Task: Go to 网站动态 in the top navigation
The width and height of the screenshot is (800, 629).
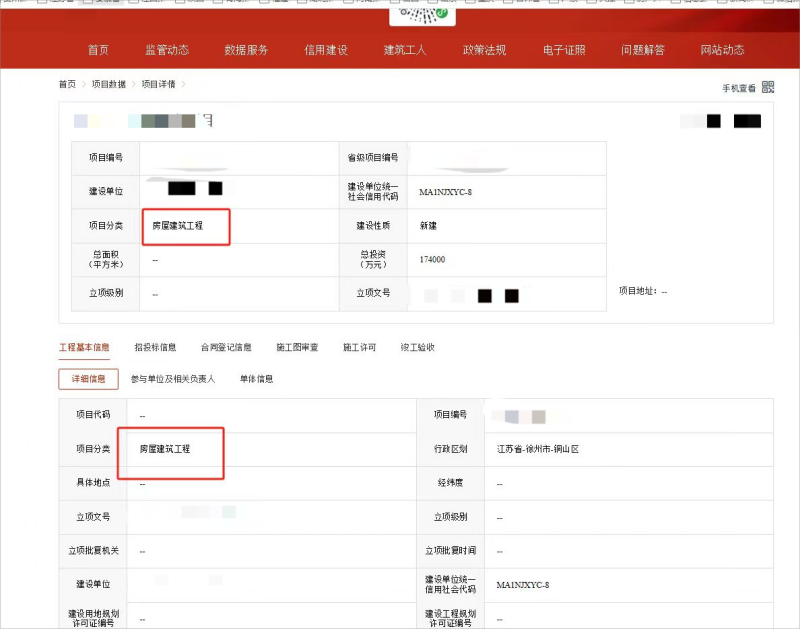Action: [722, 50]
